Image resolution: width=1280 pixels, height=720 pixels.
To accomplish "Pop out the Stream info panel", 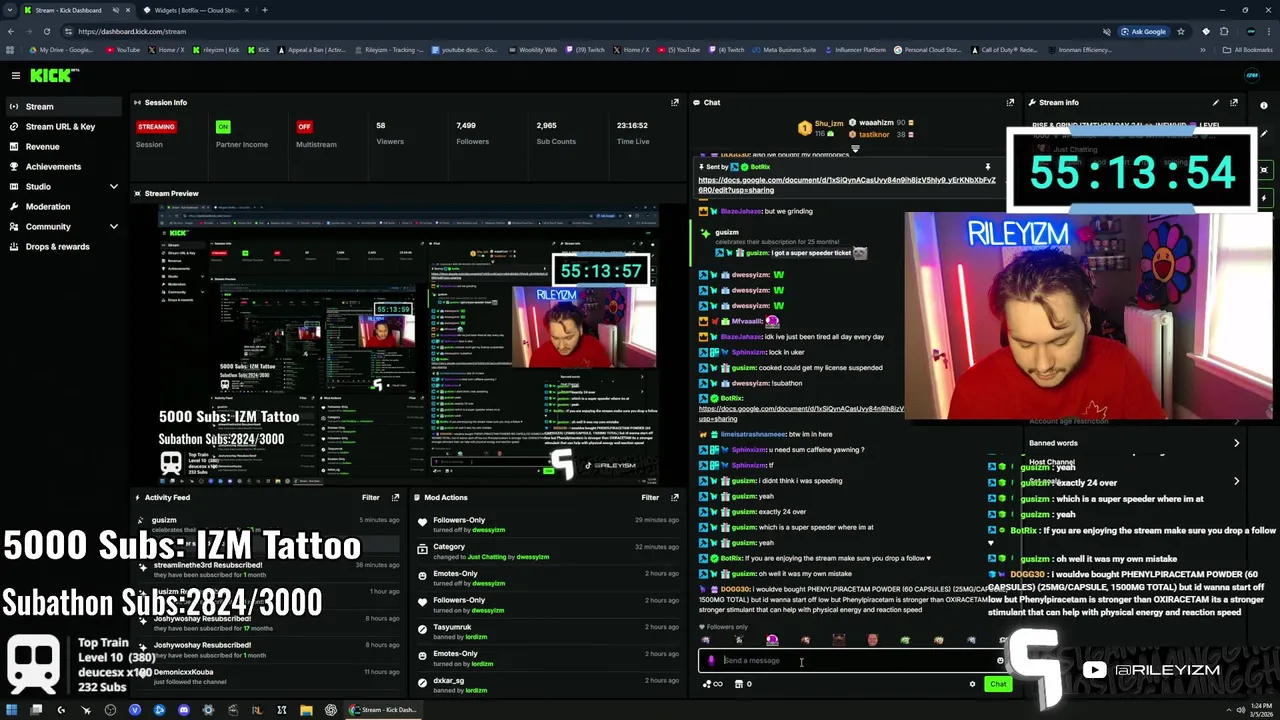I will click(x=1234, y=102).
